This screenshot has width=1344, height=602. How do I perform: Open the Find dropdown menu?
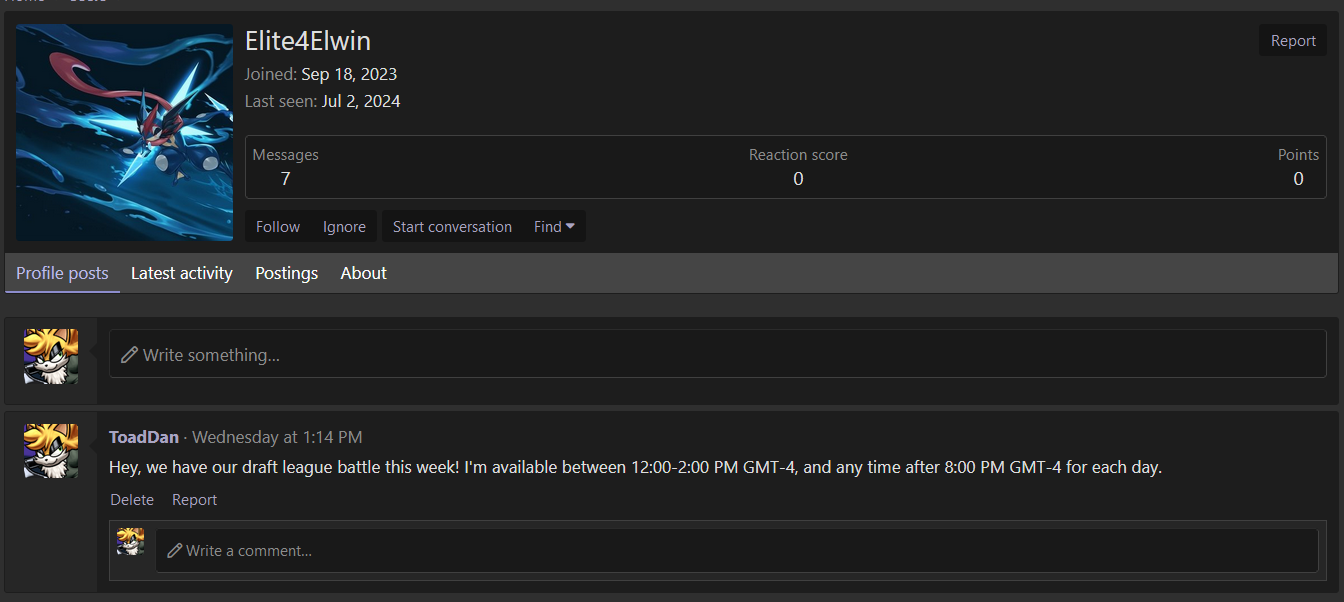pos(553,226)
